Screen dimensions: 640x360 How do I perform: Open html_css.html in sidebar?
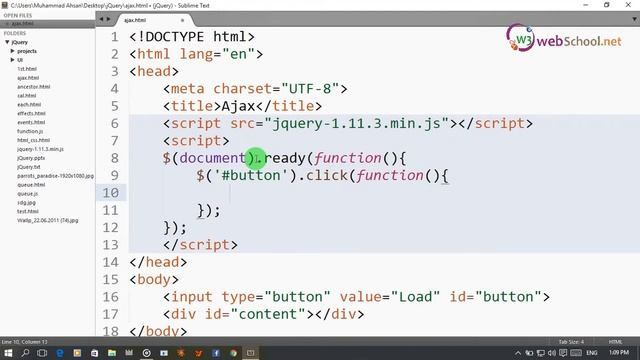(33, 140)
